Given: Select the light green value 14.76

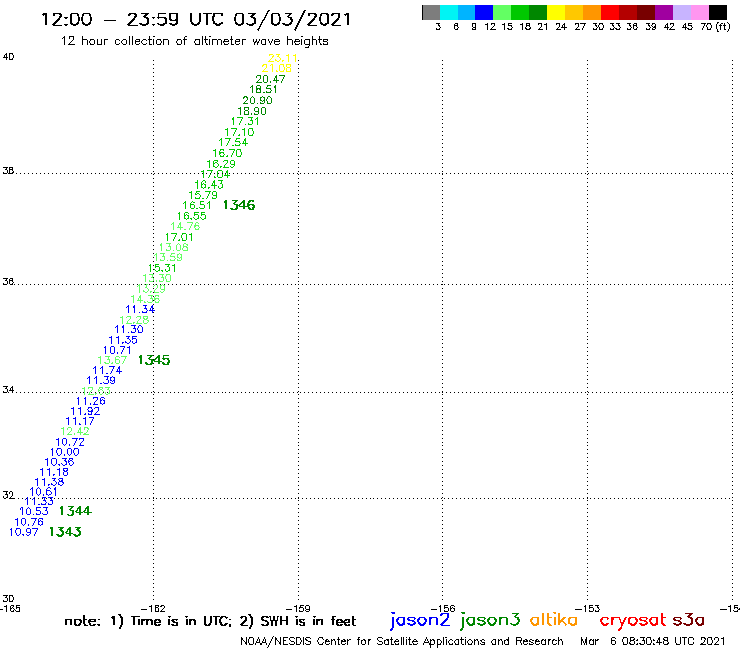Looking at the screenshot, I should tap(185, 227).
